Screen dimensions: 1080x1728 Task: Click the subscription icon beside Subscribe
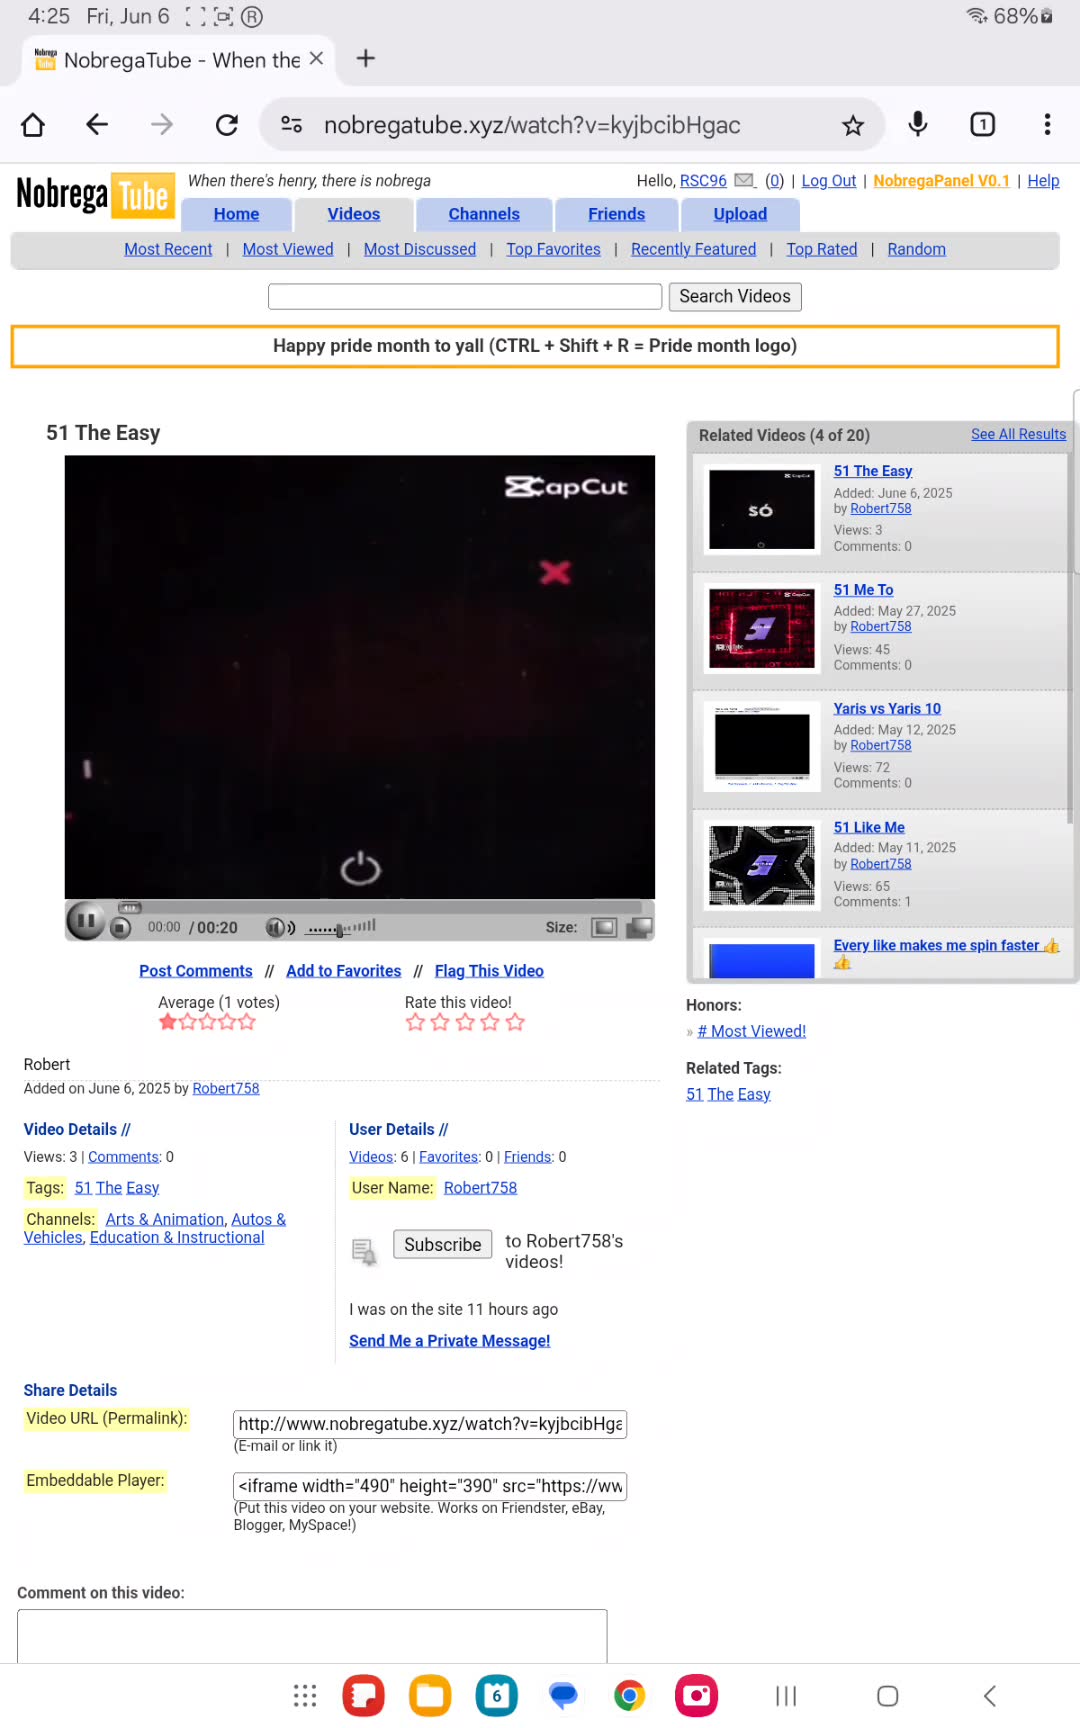(x=364, y=1252)
